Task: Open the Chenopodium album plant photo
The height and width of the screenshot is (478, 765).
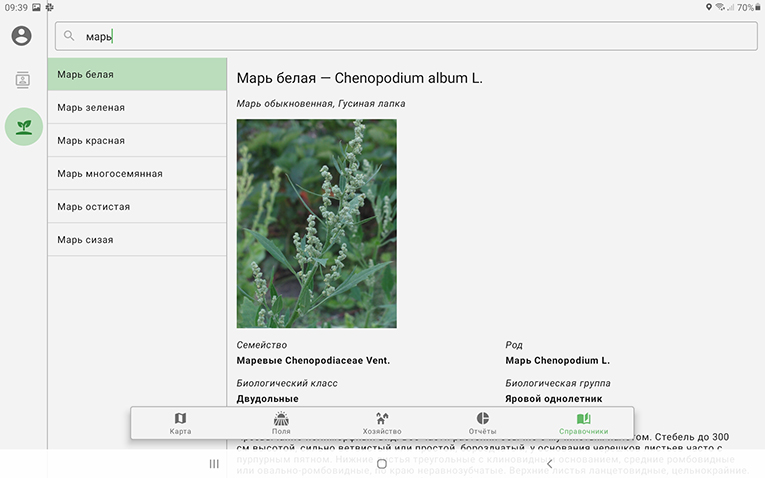Action: 317,223
